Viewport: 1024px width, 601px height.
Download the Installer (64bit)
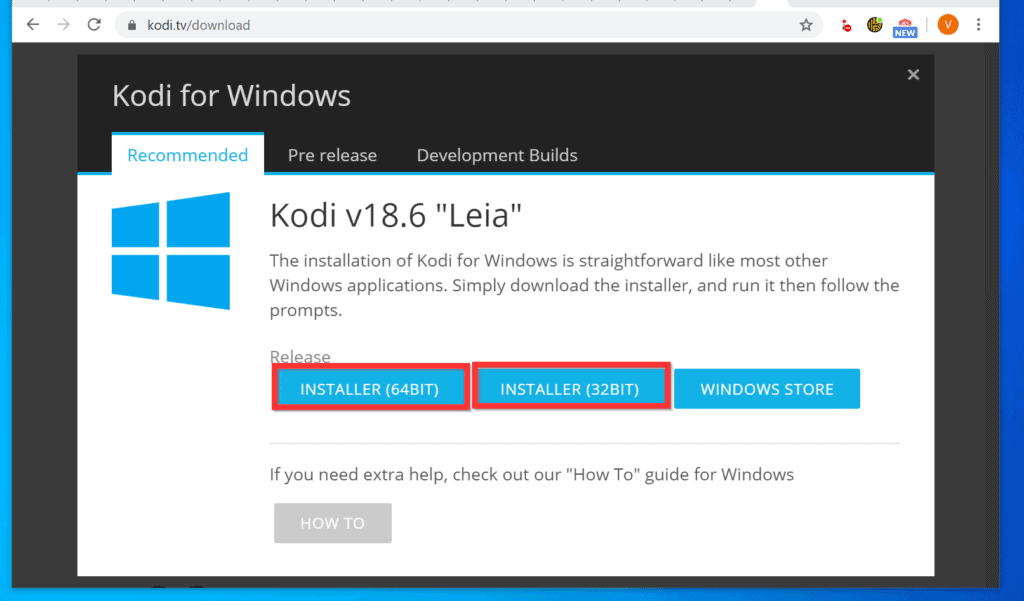[370, 388]
